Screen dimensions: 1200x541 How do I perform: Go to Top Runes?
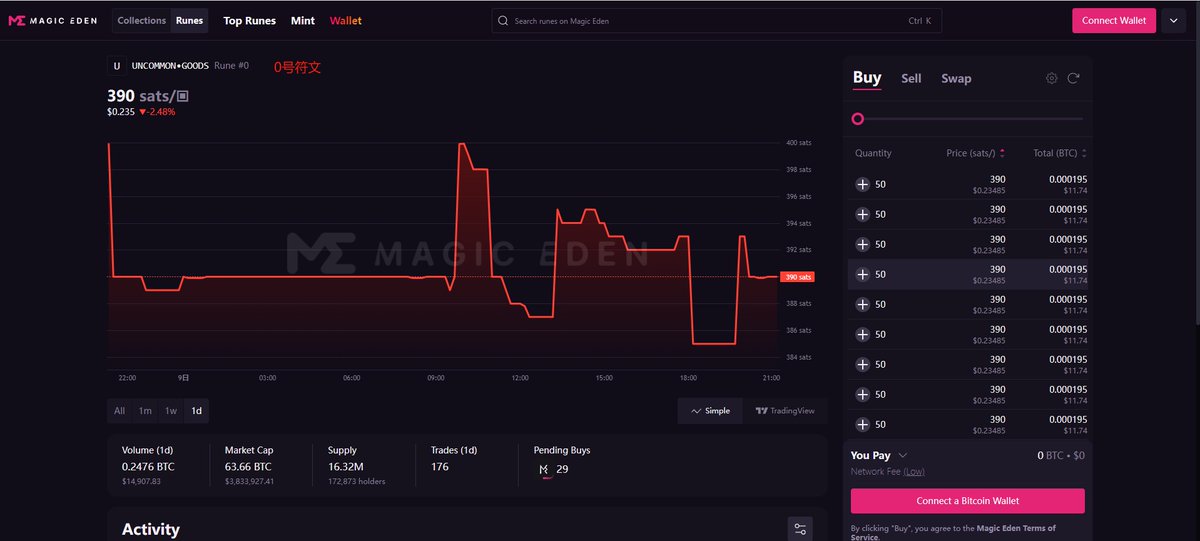(x=249, y=21)
